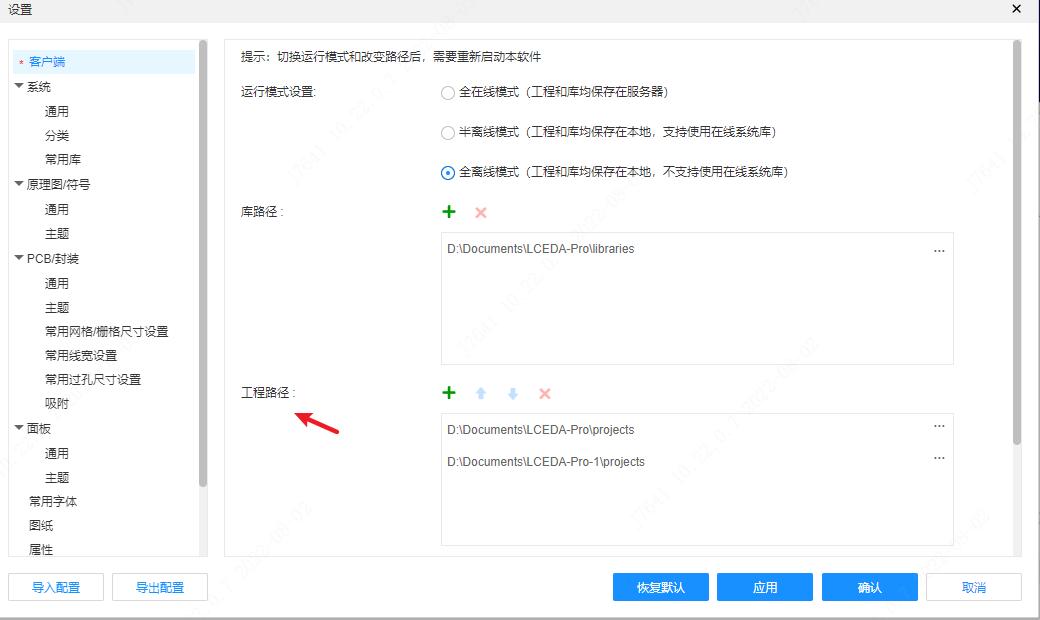The image size is (1040, 620).
Task: Open 常用字体 settings item
Action: click(x=52, y=501)
